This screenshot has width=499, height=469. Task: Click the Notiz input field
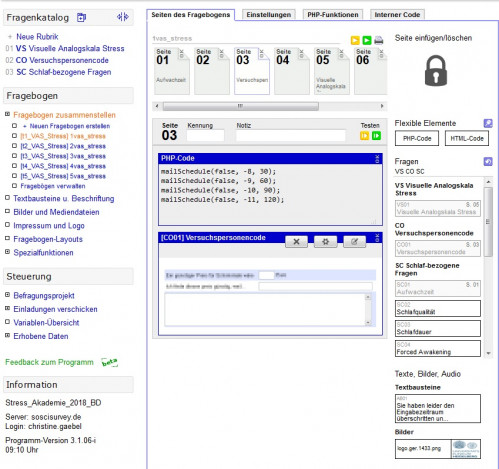click(x=290, y=136)
